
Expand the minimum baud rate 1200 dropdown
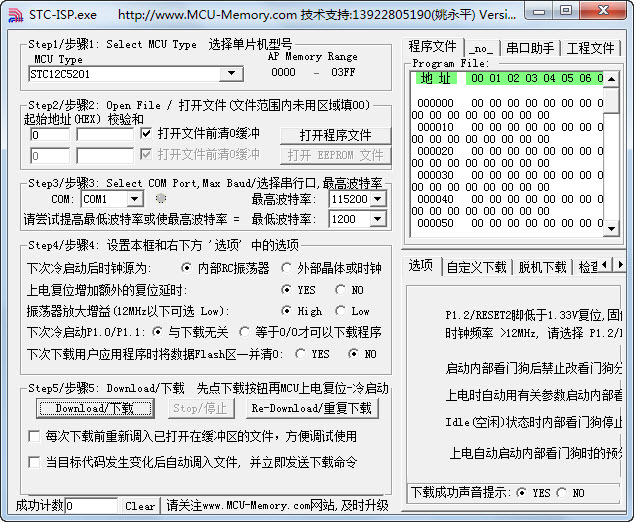point(376,219)
